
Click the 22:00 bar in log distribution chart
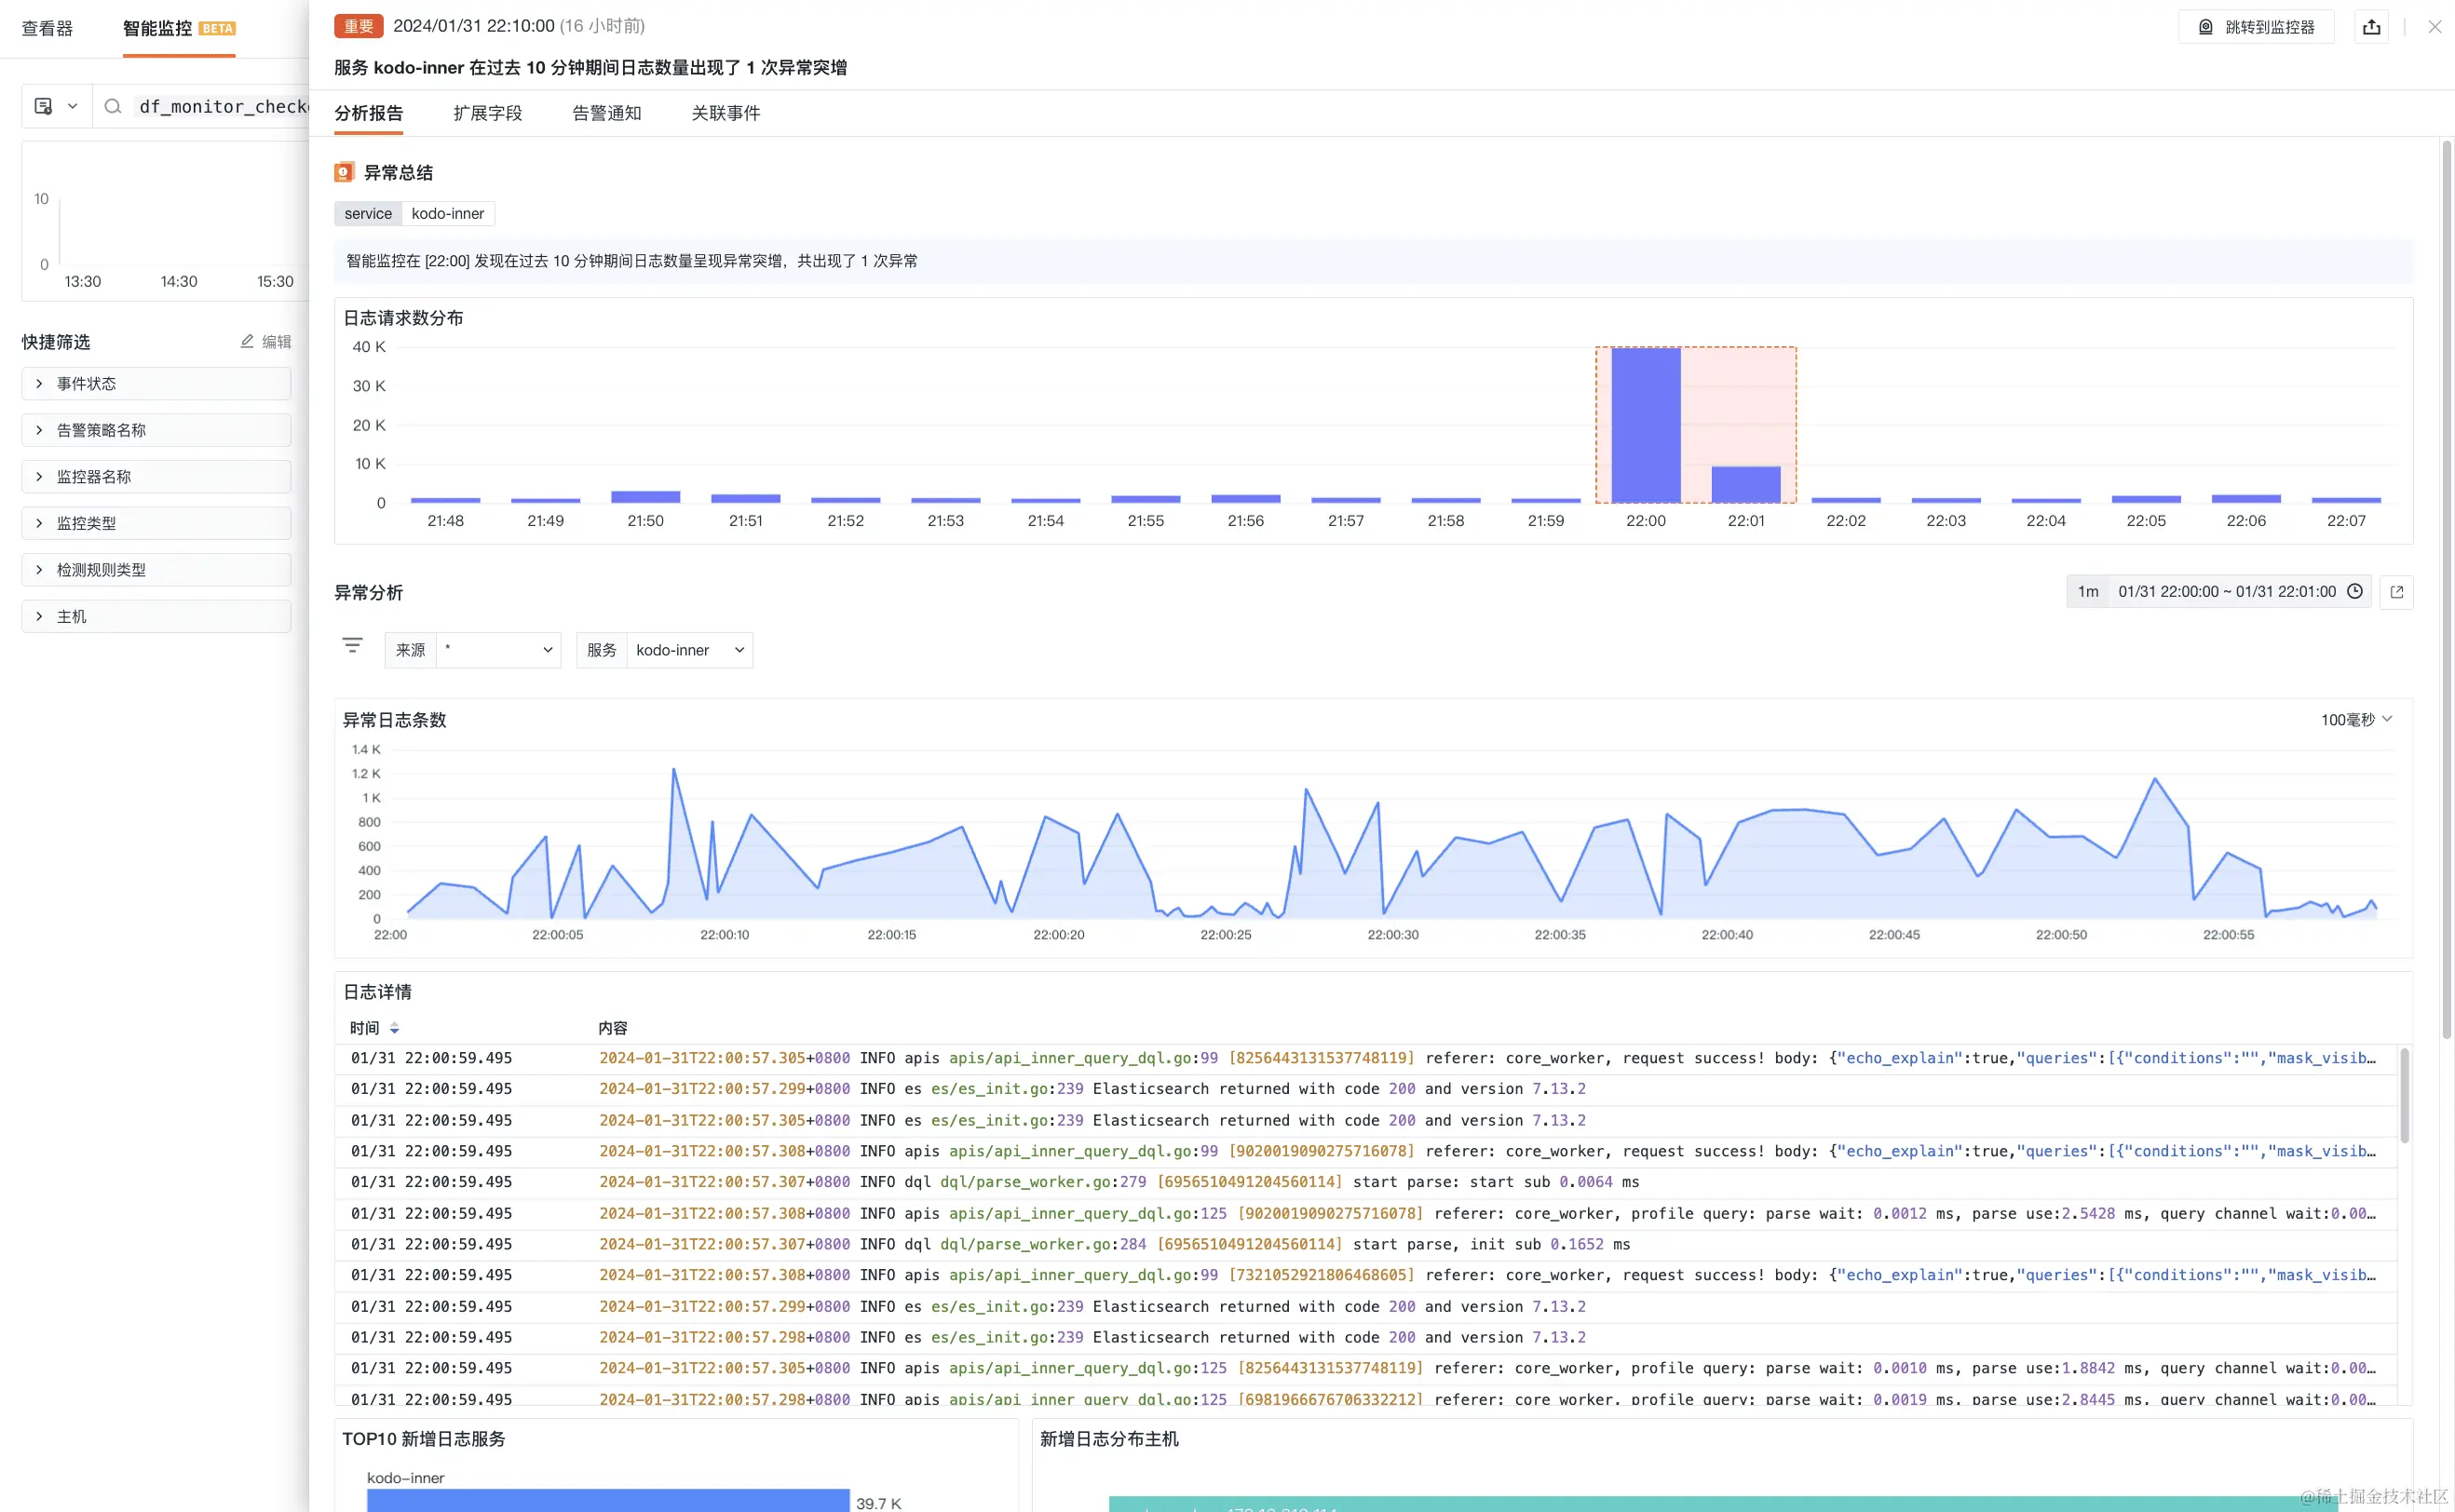(1645, 425)
